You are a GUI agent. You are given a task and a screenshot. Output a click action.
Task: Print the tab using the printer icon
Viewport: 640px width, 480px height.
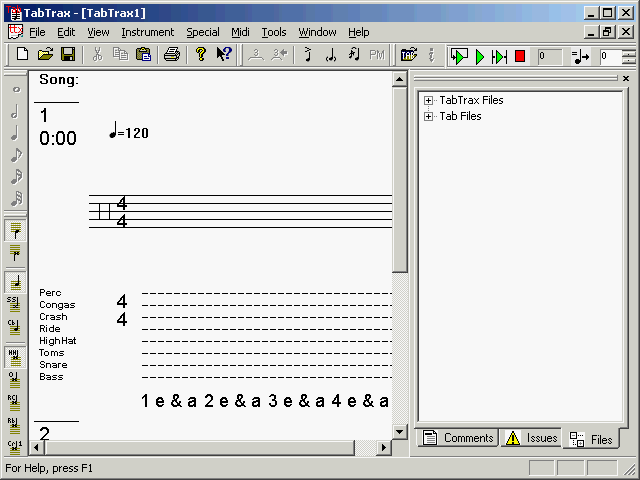(172, 54)
